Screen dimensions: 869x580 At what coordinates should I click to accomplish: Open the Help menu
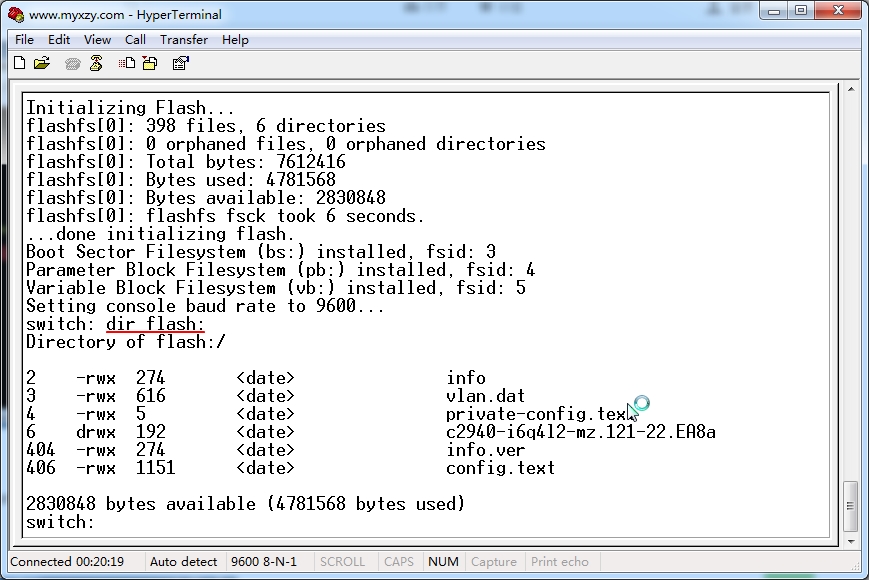[x=235, y=40]
